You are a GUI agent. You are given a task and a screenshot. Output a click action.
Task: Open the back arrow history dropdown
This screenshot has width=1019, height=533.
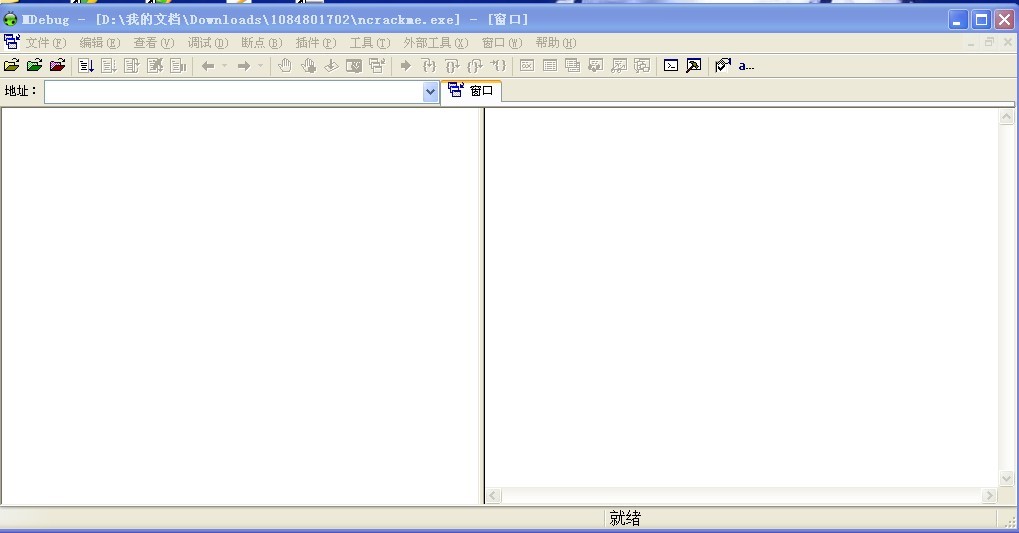(225, 66)
